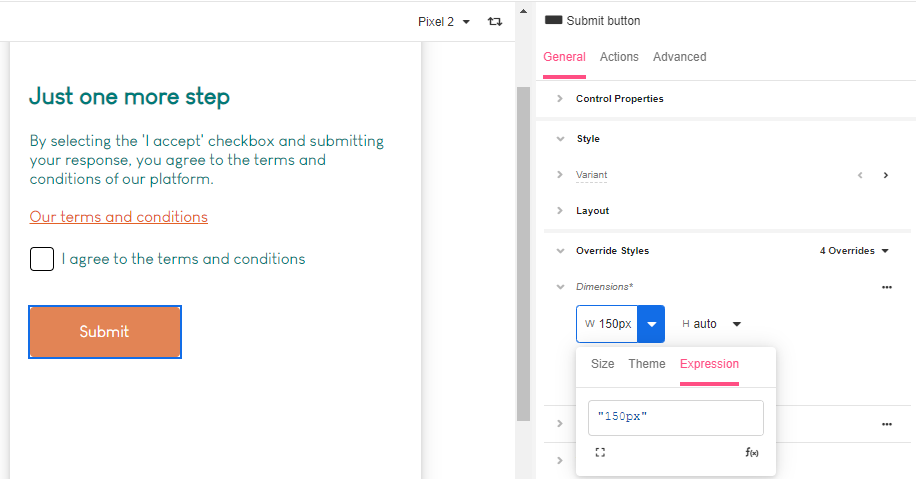Screen dimensions: 916x479
Task: Rotate the device preview orientation
Action: pyautogui.click(x=495, y=22)
